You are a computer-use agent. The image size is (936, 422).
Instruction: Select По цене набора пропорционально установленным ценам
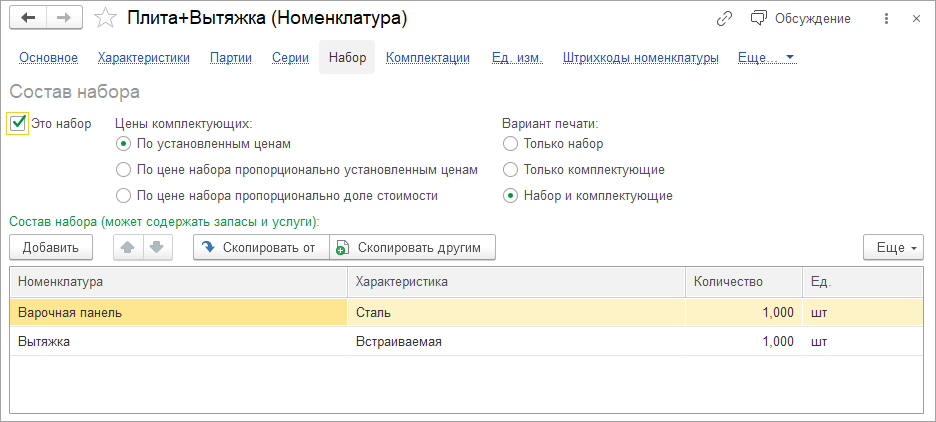pos(123,170)
